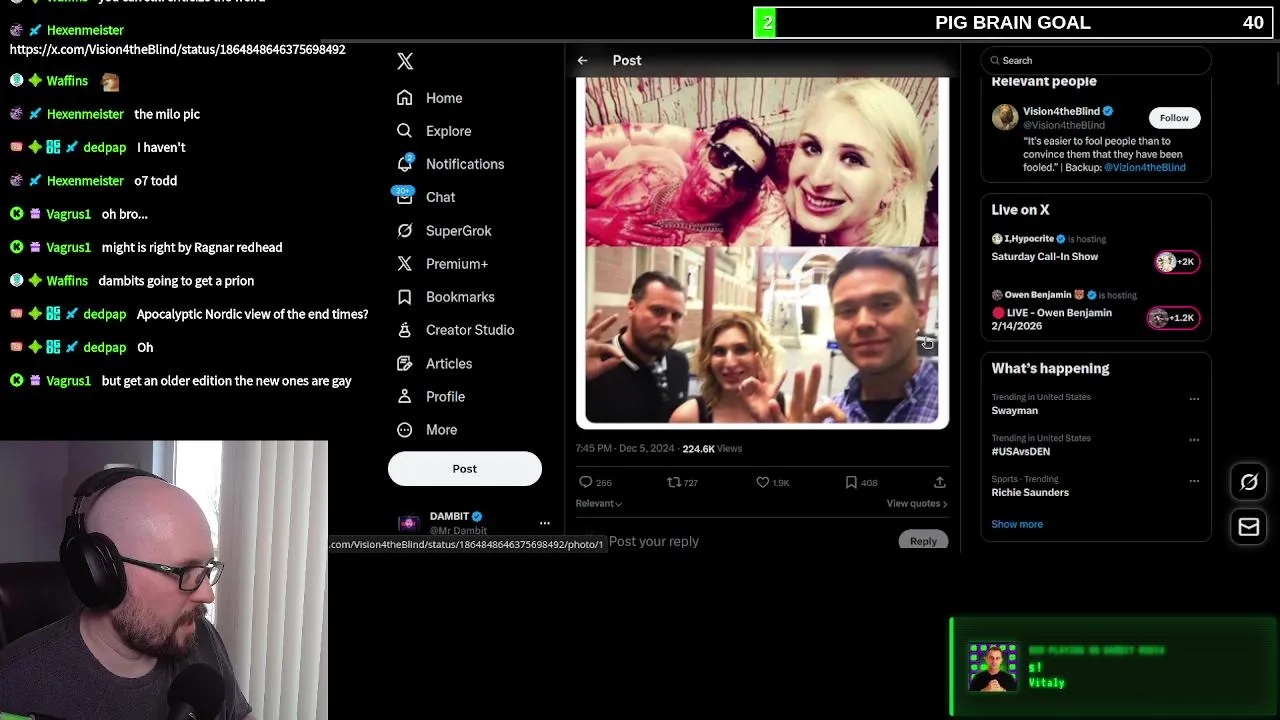Open the bottom group photo in the post
Viewport: 1280px width, 720px height.
(x=762, y=337)
